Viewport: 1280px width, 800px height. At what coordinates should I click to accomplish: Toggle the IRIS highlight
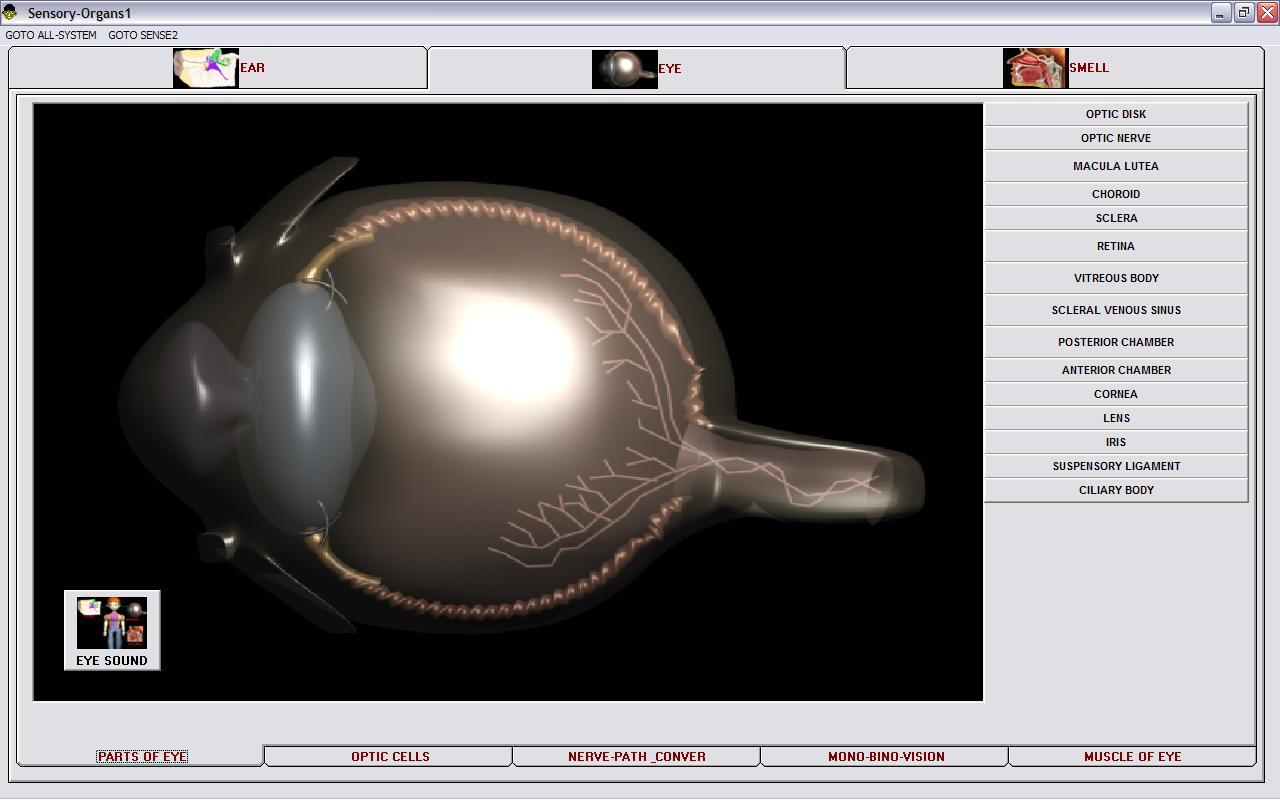[x=1116, y=442]
